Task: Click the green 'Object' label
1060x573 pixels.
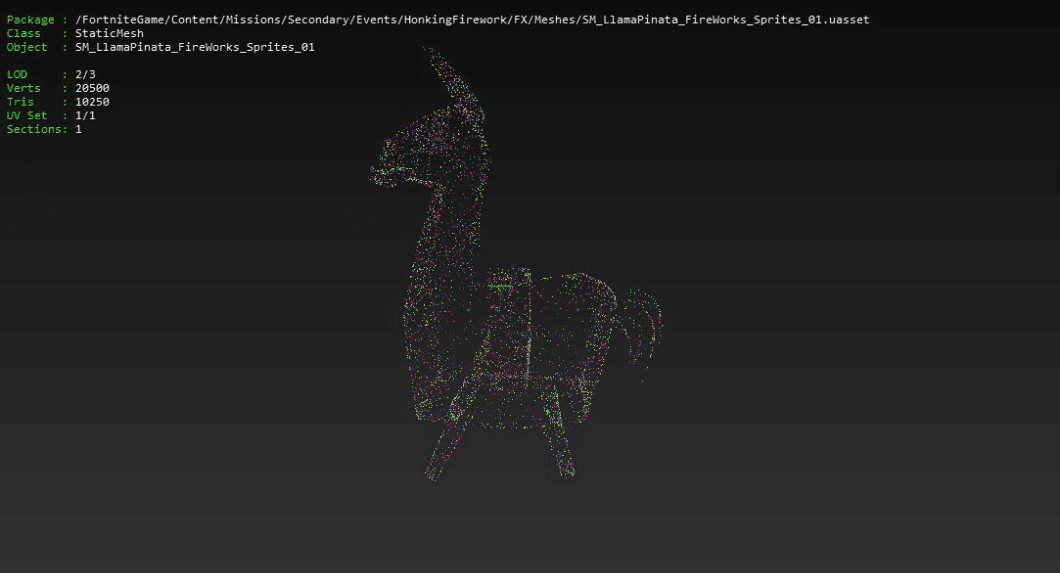Action: point(27,47)
